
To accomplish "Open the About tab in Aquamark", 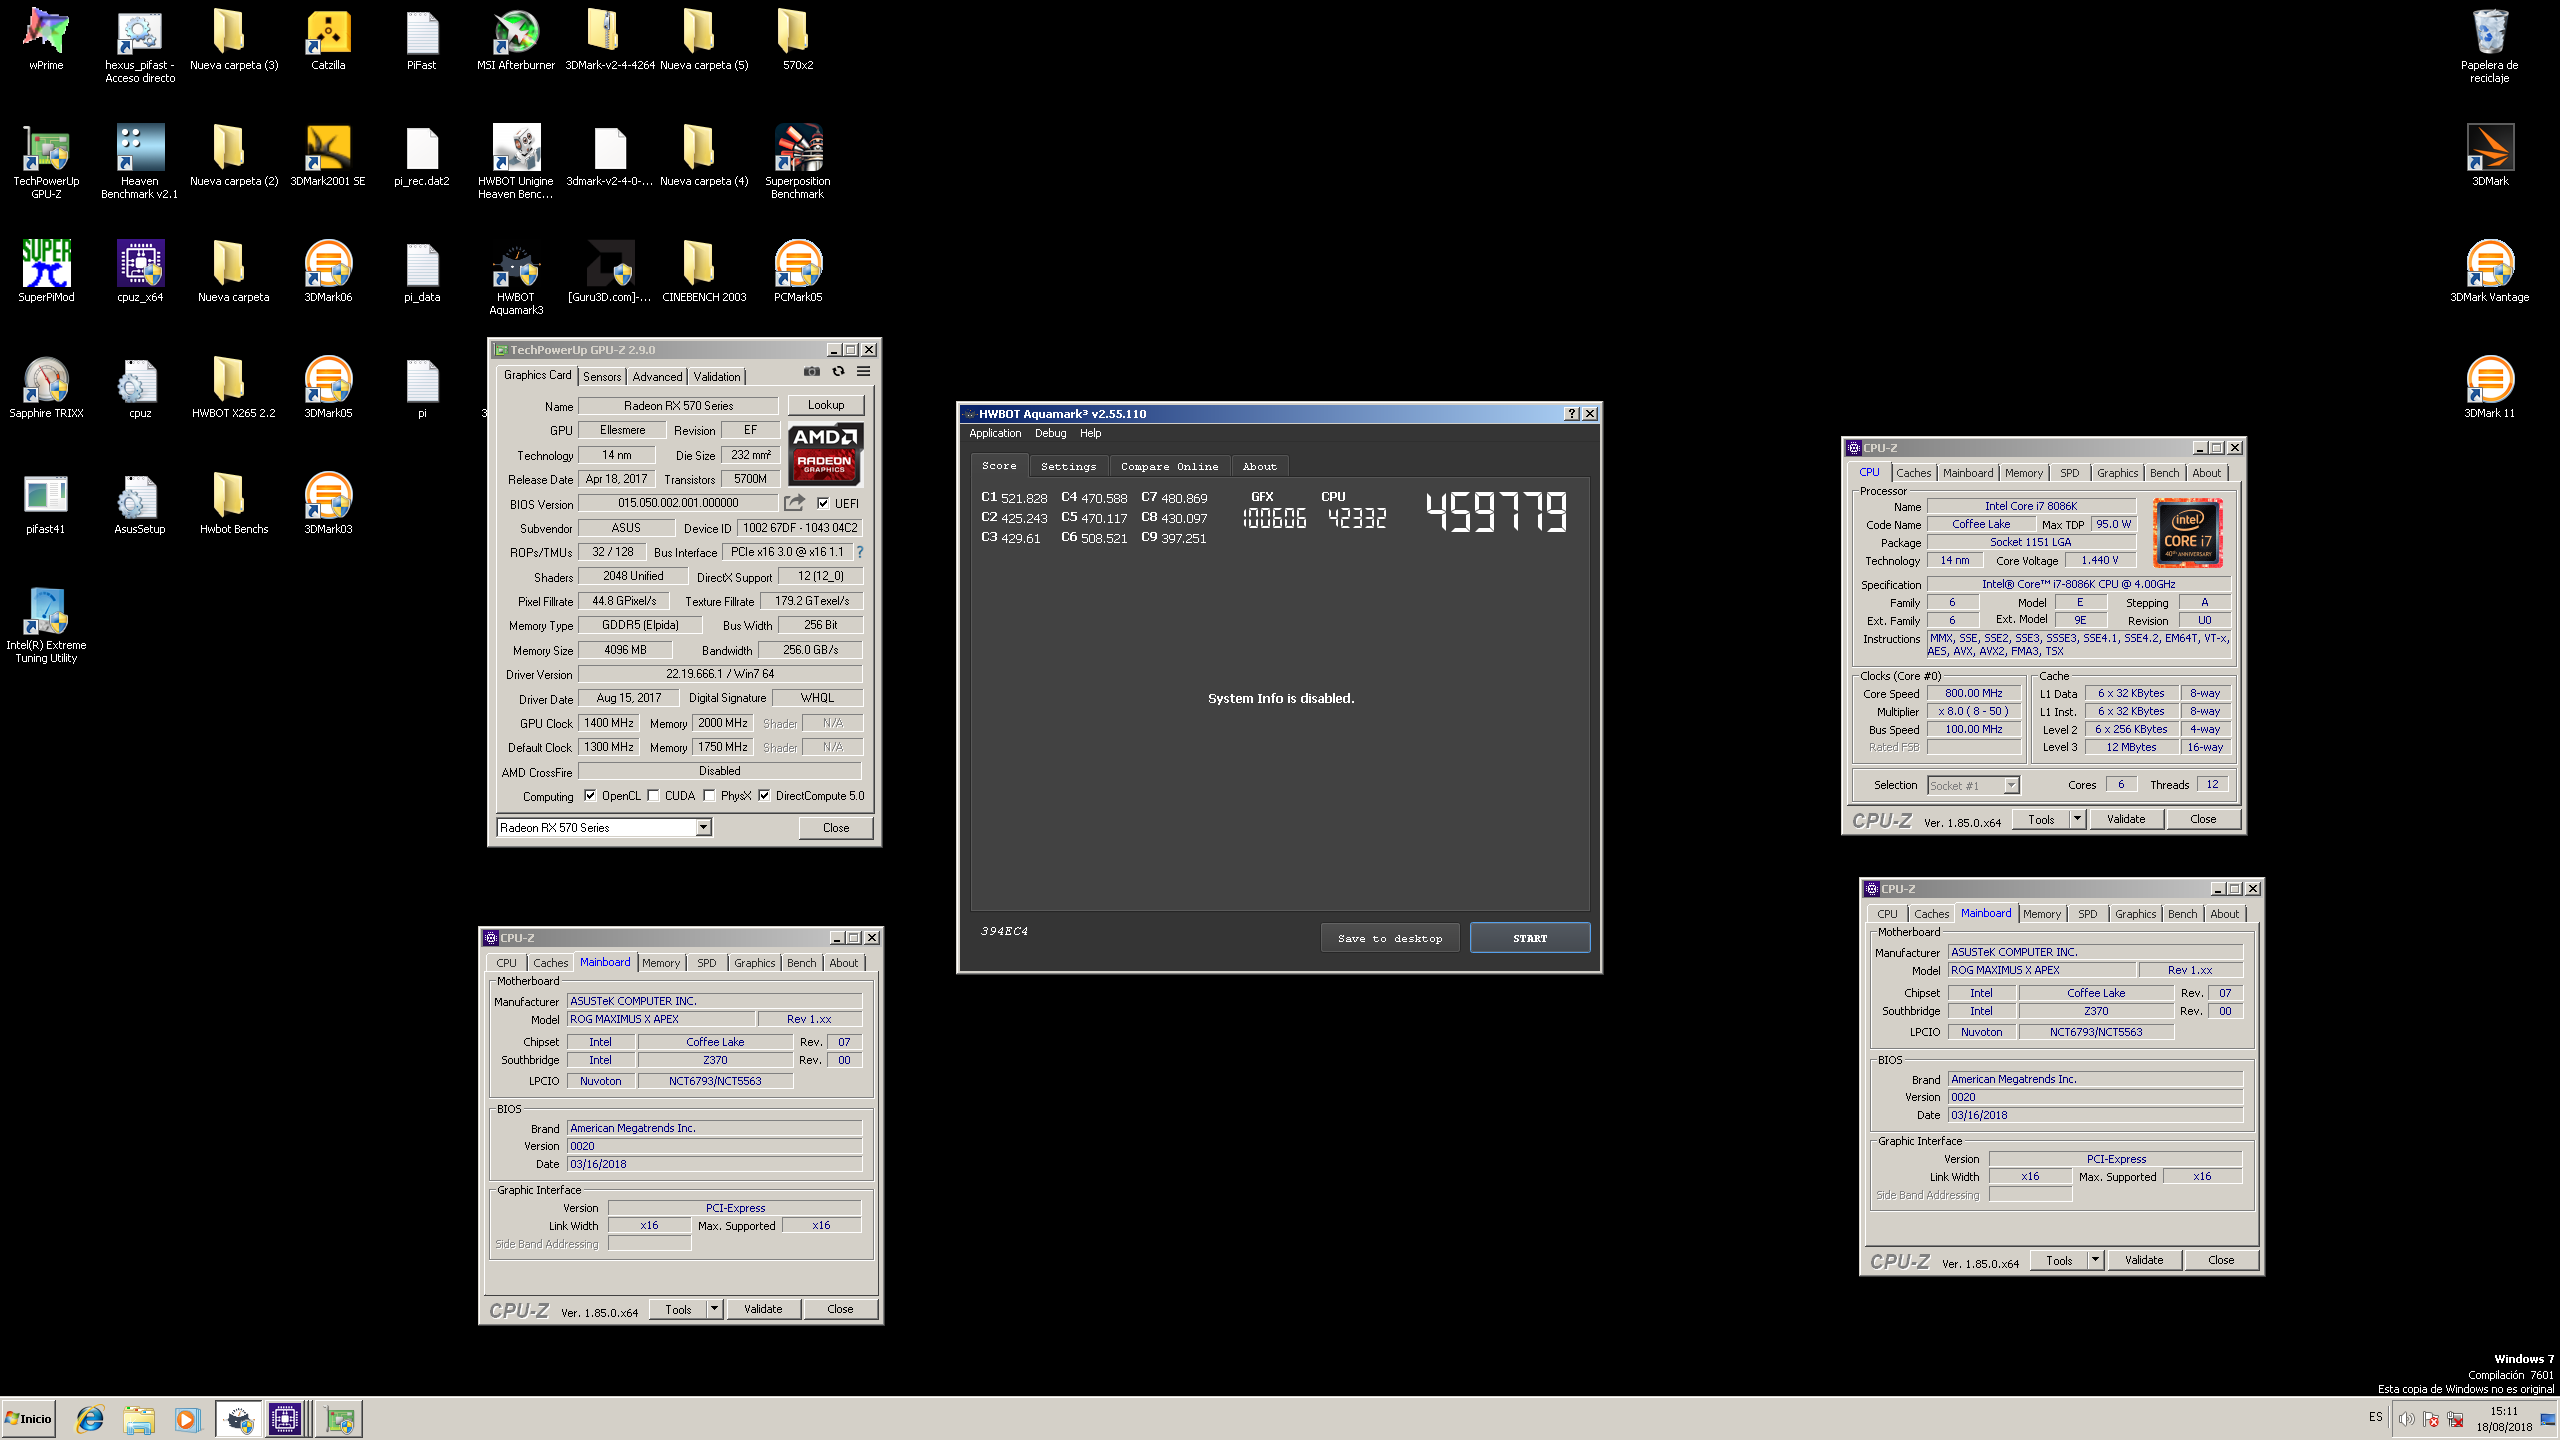I will tap(1259, 466).
